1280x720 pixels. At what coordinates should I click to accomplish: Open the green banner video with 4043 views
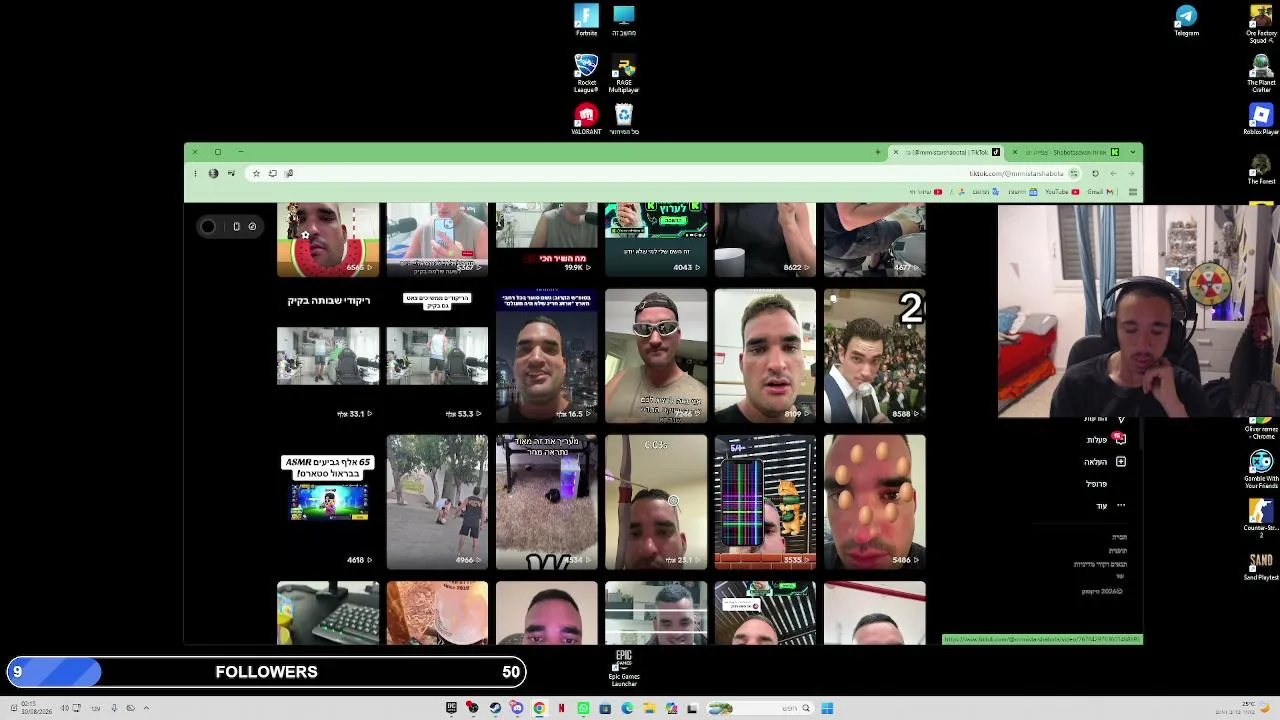pyautogui.click(x=656, y=239)
